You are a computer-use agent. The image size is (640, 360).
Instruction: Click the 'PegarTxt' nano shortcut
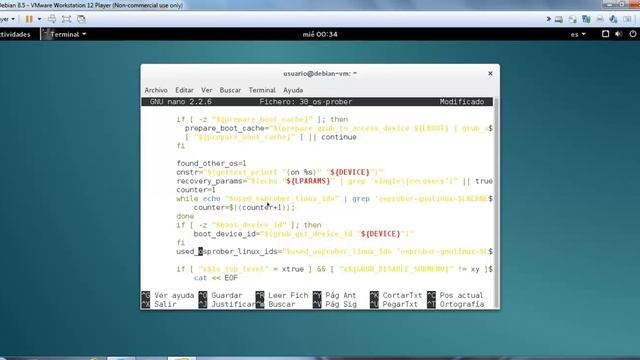[x=394, y=304]
